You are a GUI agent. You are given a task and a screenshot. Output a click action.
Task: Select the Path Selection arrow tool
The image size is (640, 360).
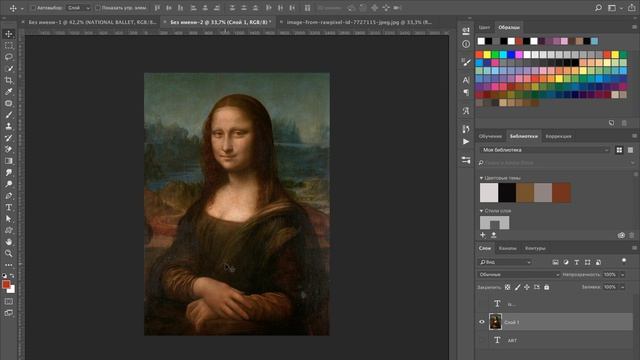(9, 219)
